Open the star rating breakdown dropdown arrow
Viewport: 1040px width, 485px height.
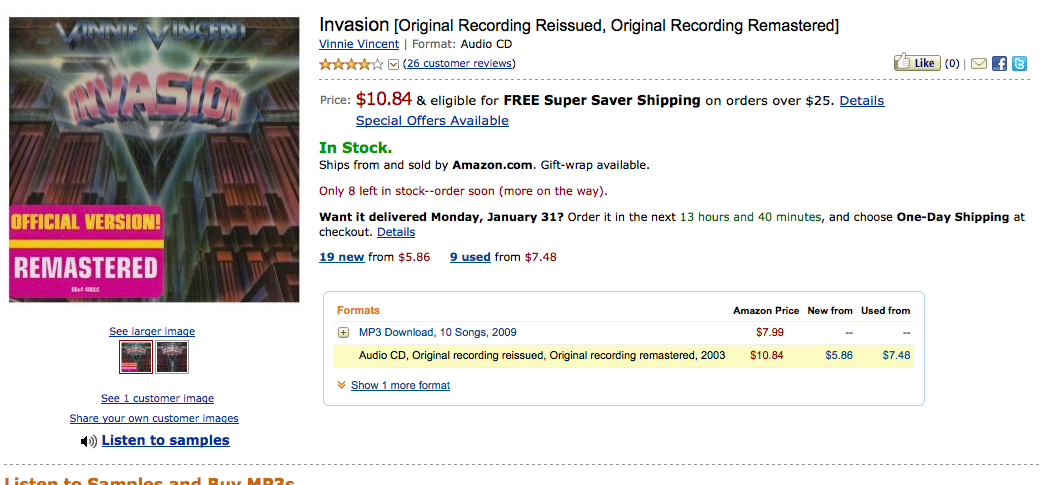393,65
